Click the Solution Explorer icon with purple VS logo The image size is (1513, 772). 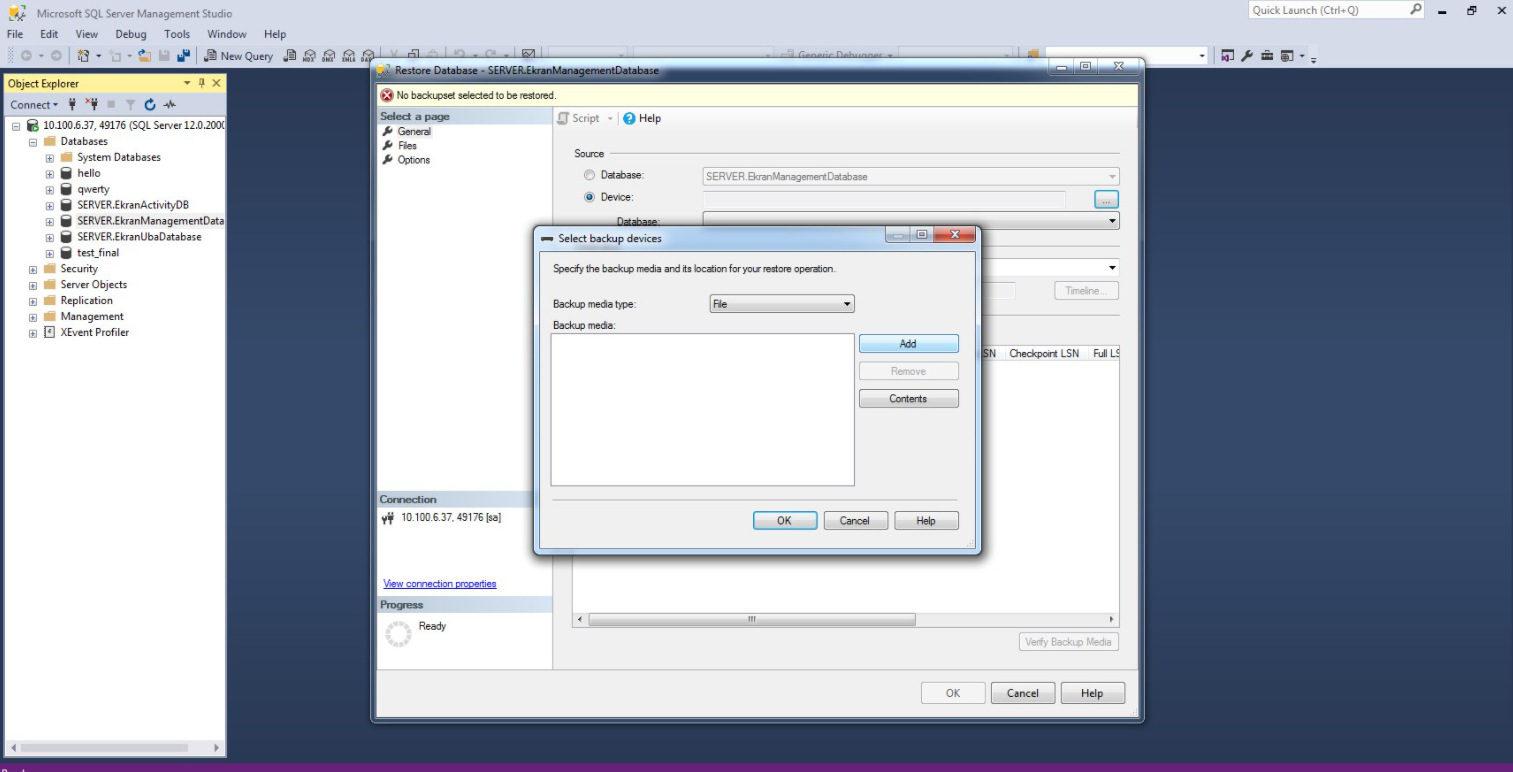point(1229,56)
